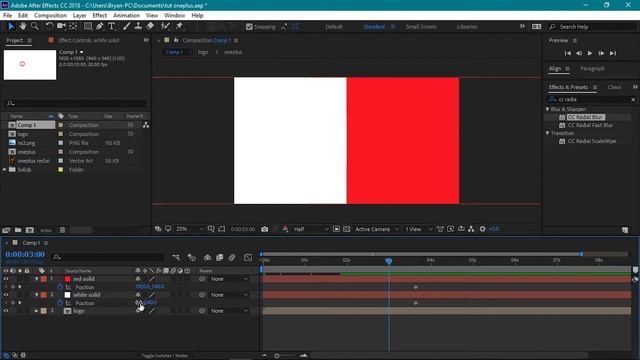This screenshot has height=360, width=640.
Task: Select the Clone Stamp tool
Action: 138,26
